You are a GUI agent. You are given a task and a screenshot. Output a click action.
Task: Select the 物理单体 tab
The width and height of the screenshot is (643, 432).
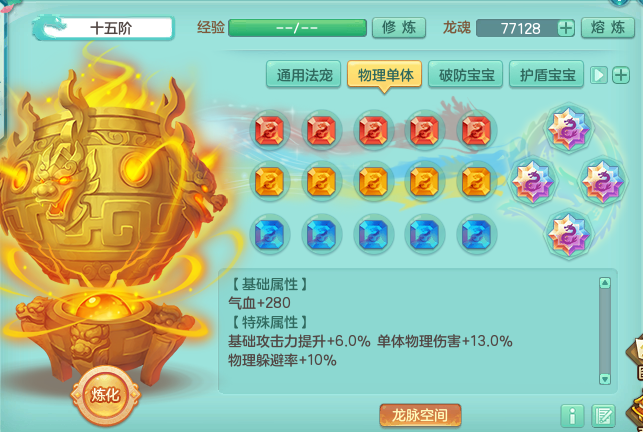tap(384, 74)
